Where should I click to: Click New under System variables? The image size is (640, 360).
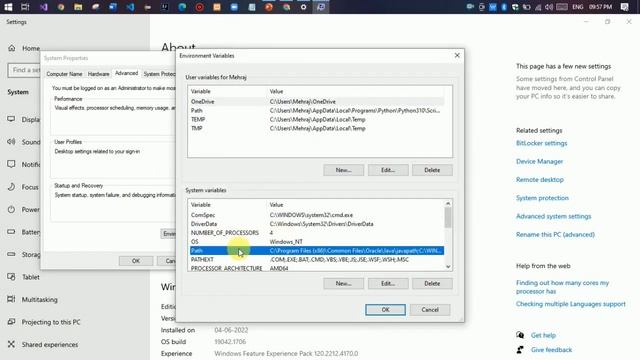343,283
